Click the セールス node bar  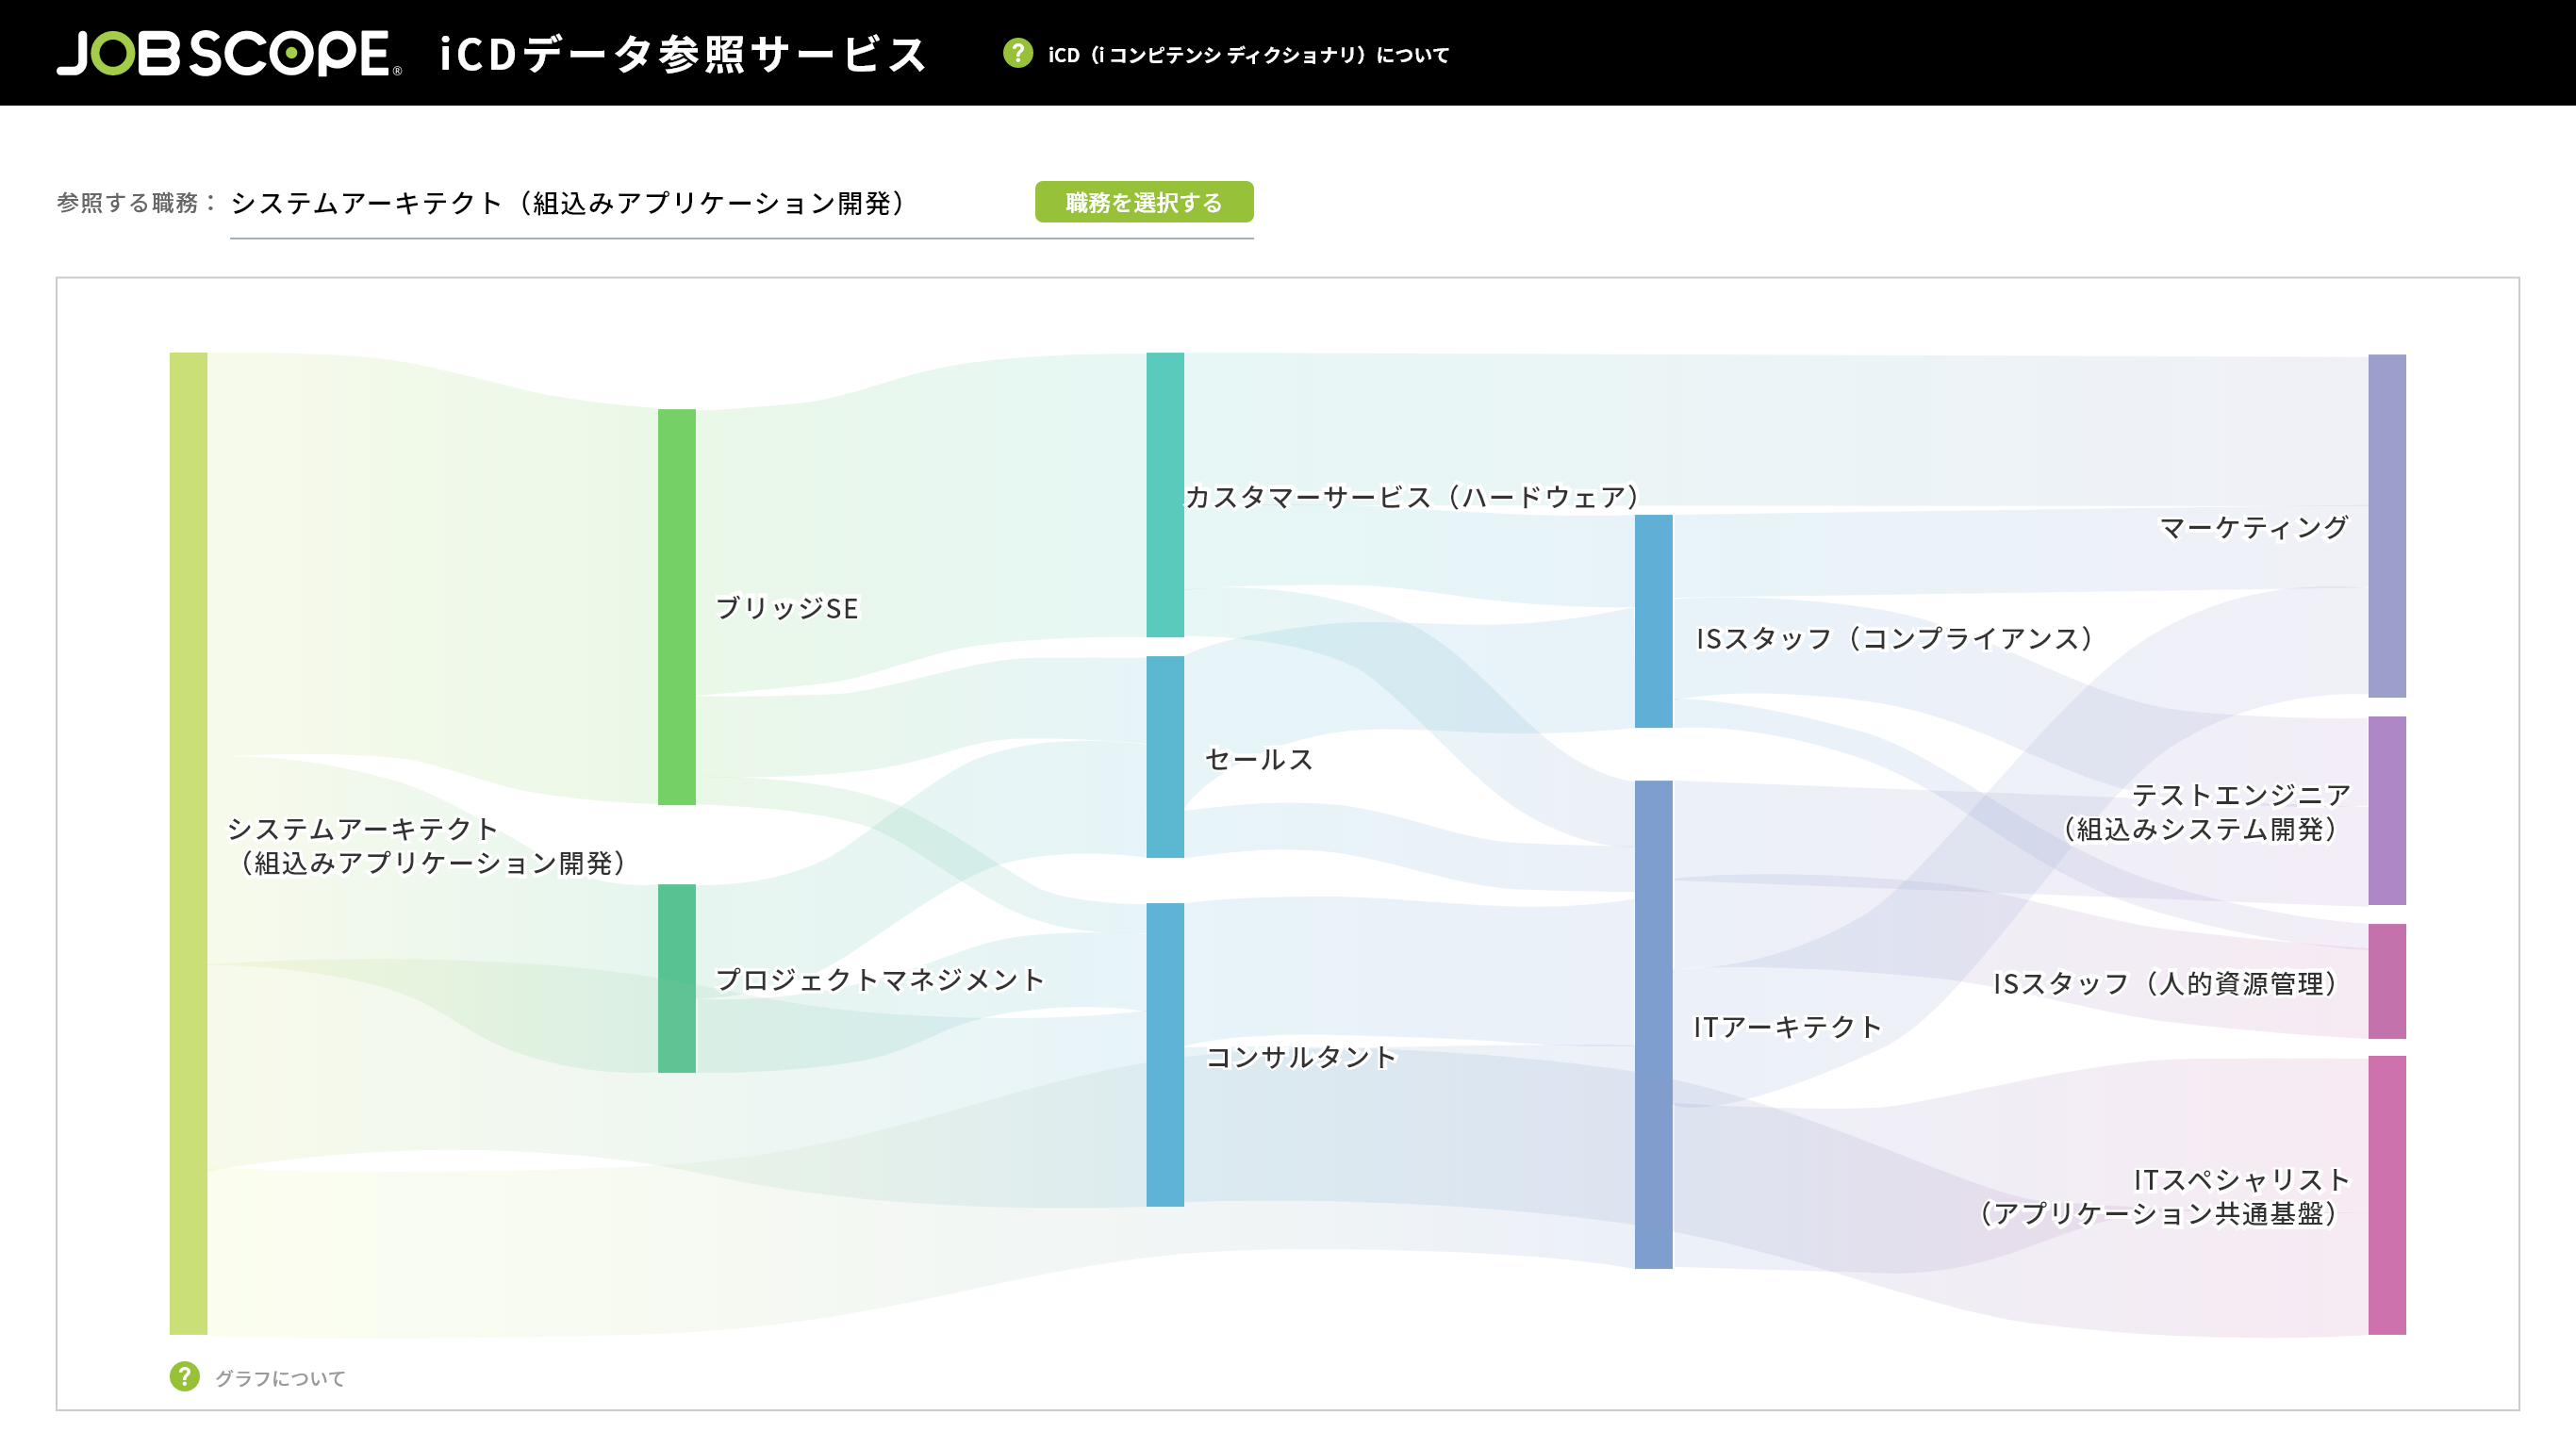tap(1165, 757)
